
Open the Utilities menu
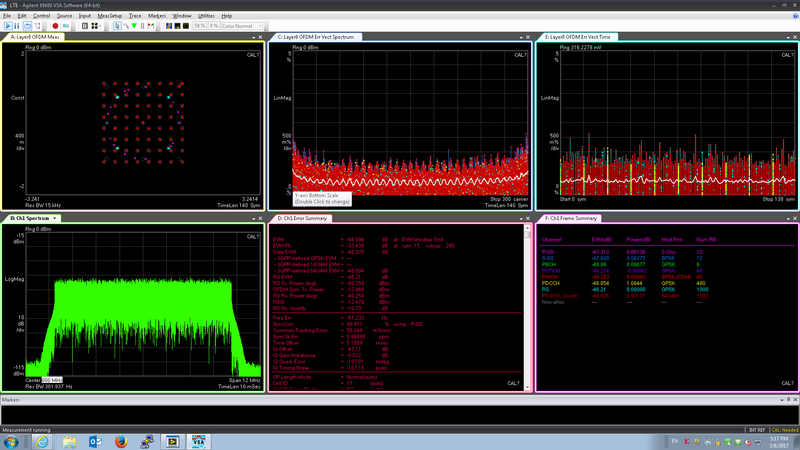coord(208,16)
